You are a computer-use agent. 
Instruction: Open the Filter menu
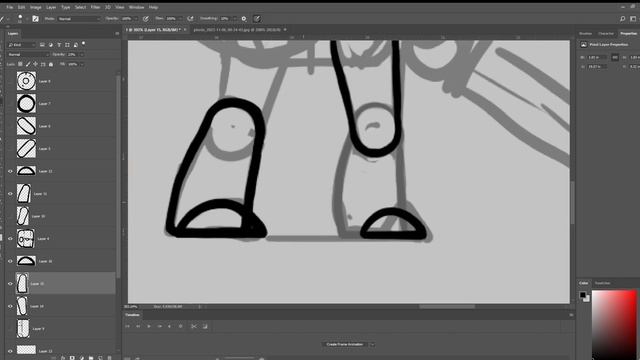coord(95,7)
